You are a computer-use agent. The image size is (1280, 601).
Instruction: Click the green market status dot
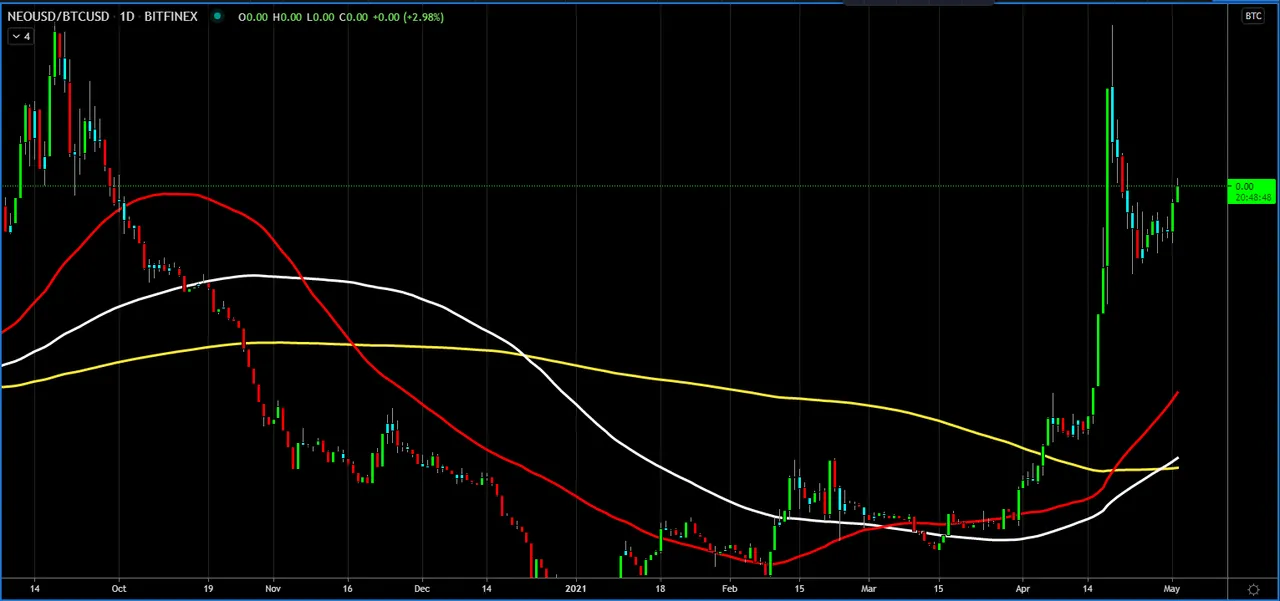click(217, 17)
